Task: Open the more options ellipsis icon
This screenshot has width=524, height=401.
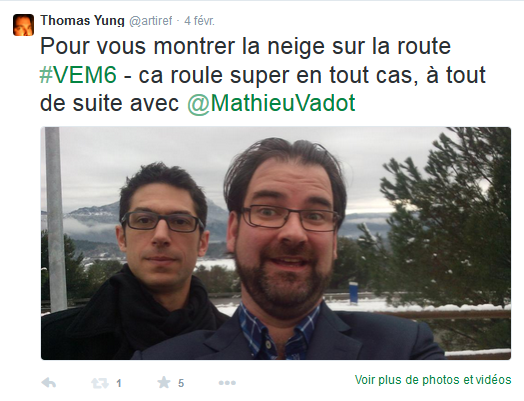Action: tap(227, 383)
